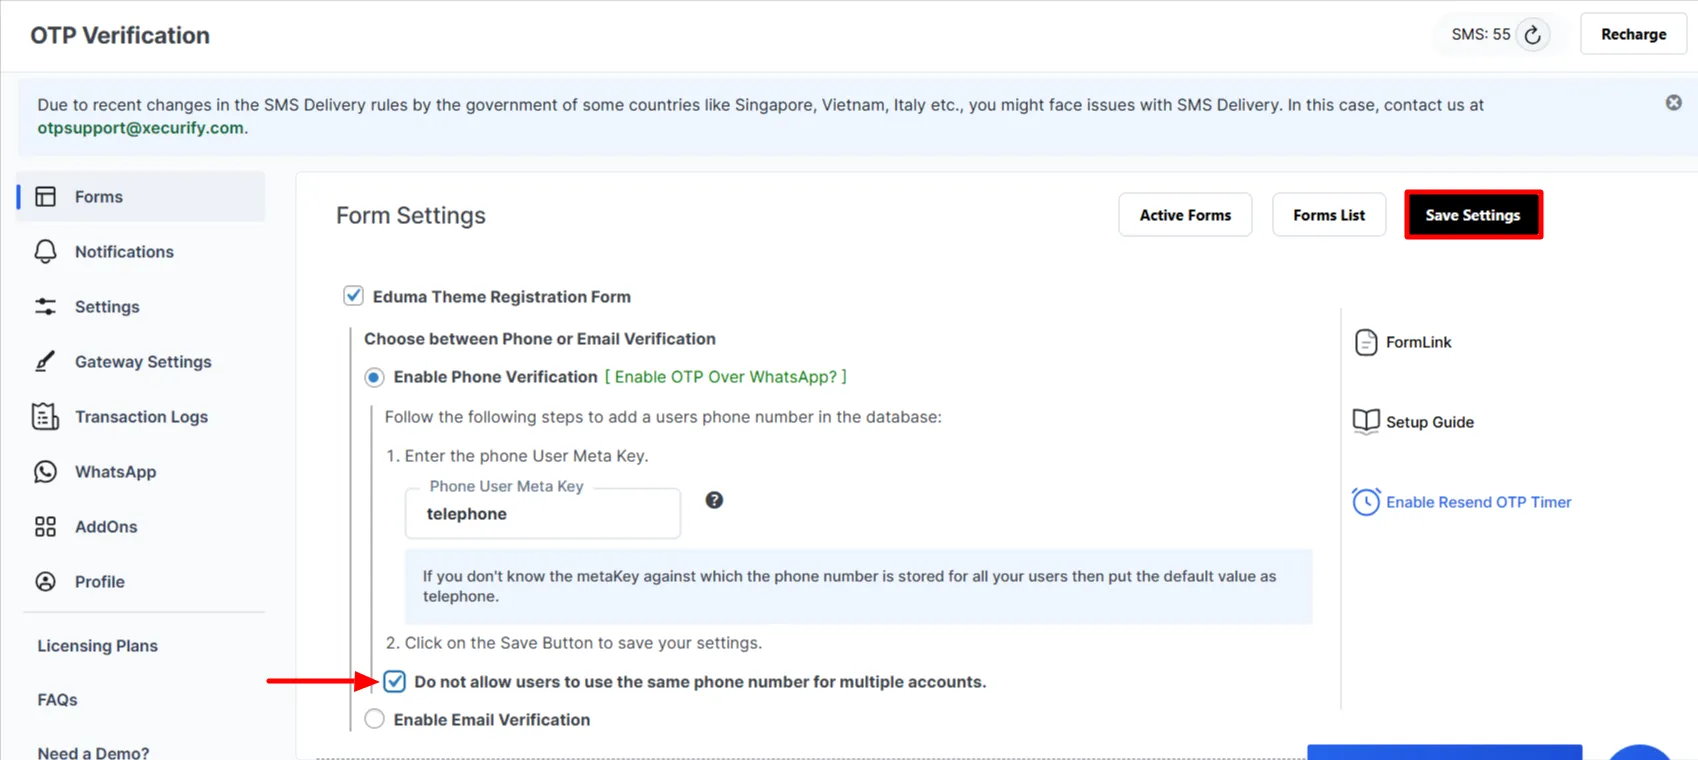The width and height of the screenshot is (1698, 760).
Task: Select the Enable Email Verification option
Action: pyautogui.click(x=374, y=718)
